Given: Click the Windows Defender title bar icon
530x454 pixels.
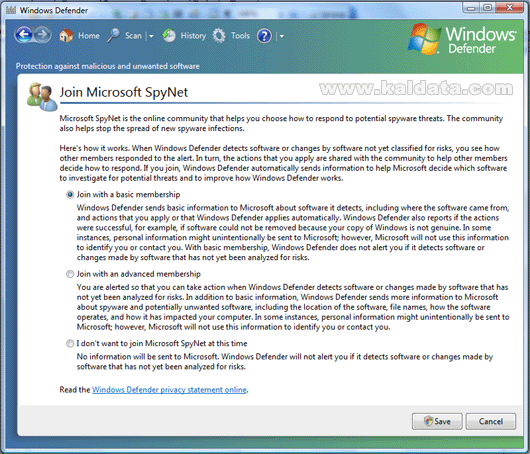Looking at the screenshot, I should point(11,10).
